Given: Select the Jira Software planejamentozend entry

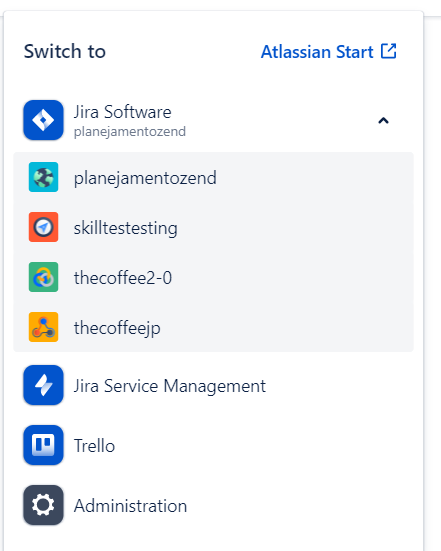Looking at the screenshot, I should coord(213,120).
